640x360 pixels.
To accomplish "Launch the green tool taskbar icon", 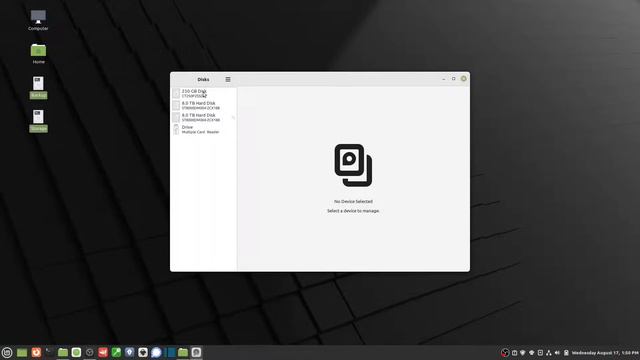I will pyautogui.click(x=116, y=352).
